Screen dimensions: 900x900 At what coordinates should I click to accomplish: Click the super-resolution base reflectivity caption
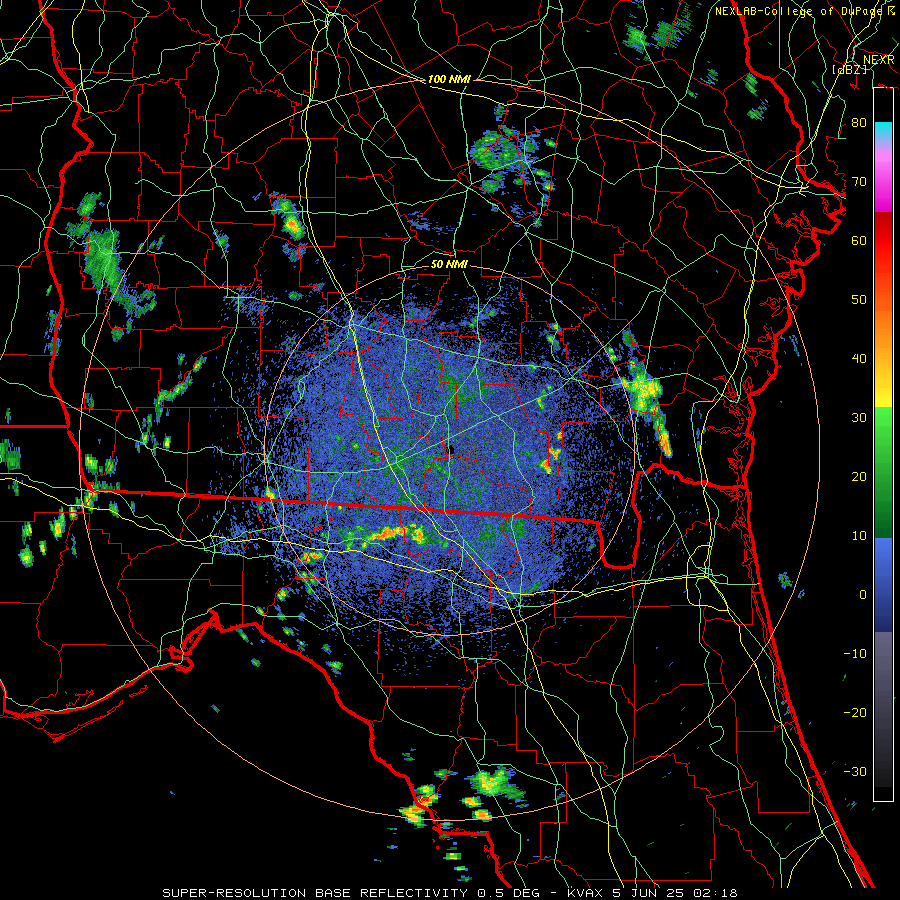449,893
